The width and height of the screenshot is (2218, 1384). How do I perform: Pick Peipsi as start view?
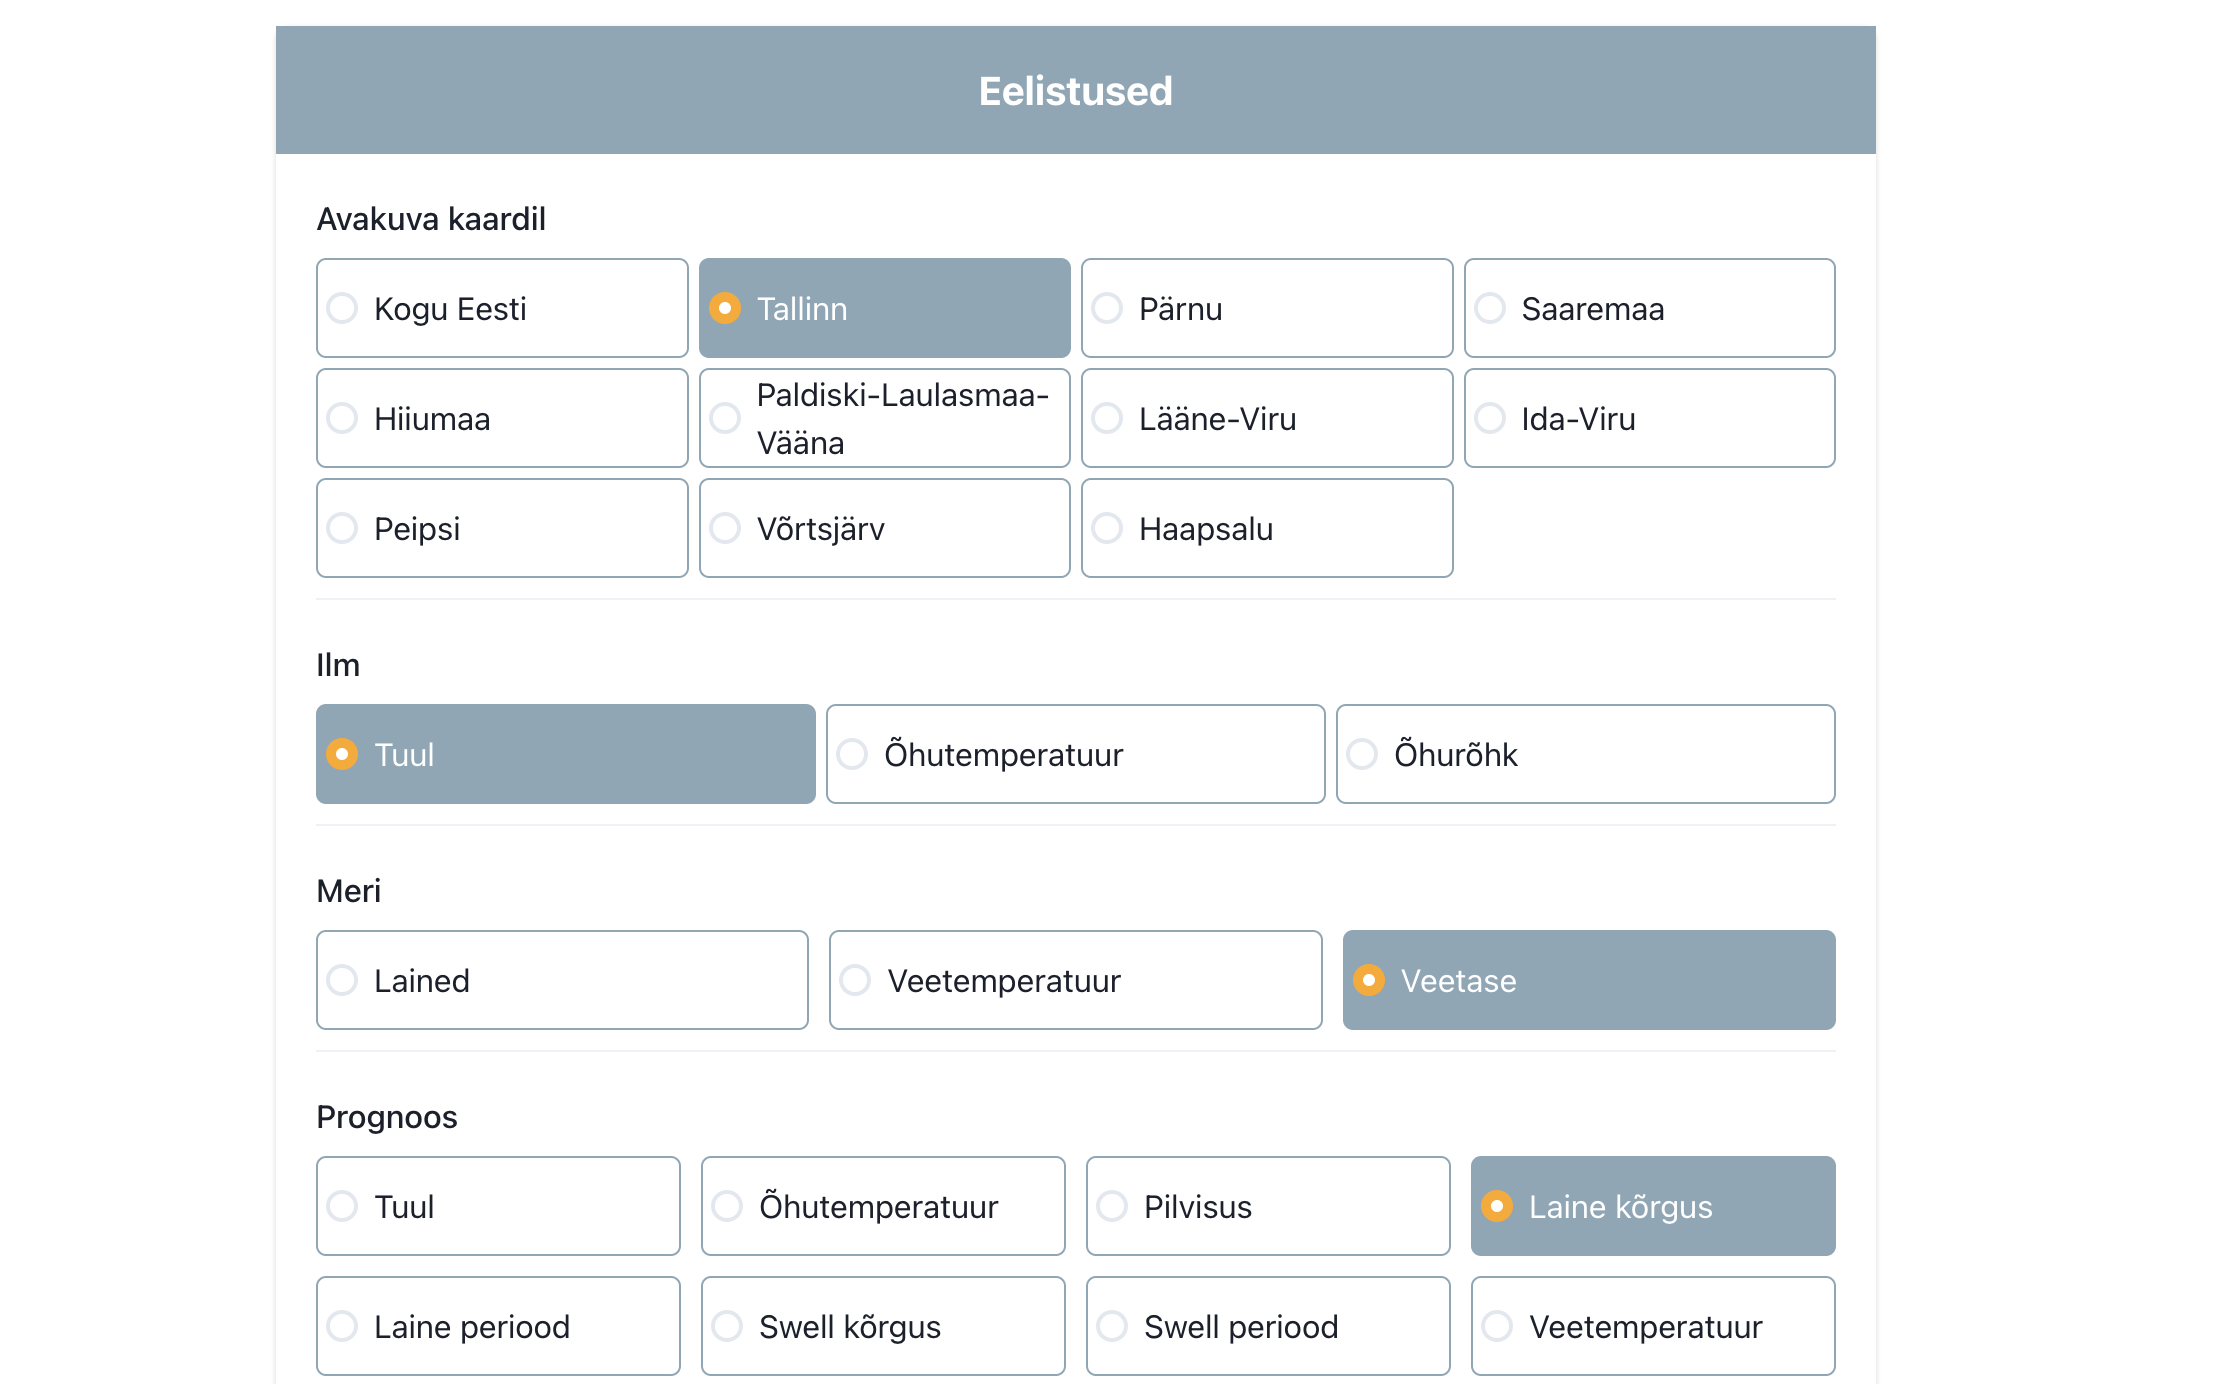tap(502, 528)
